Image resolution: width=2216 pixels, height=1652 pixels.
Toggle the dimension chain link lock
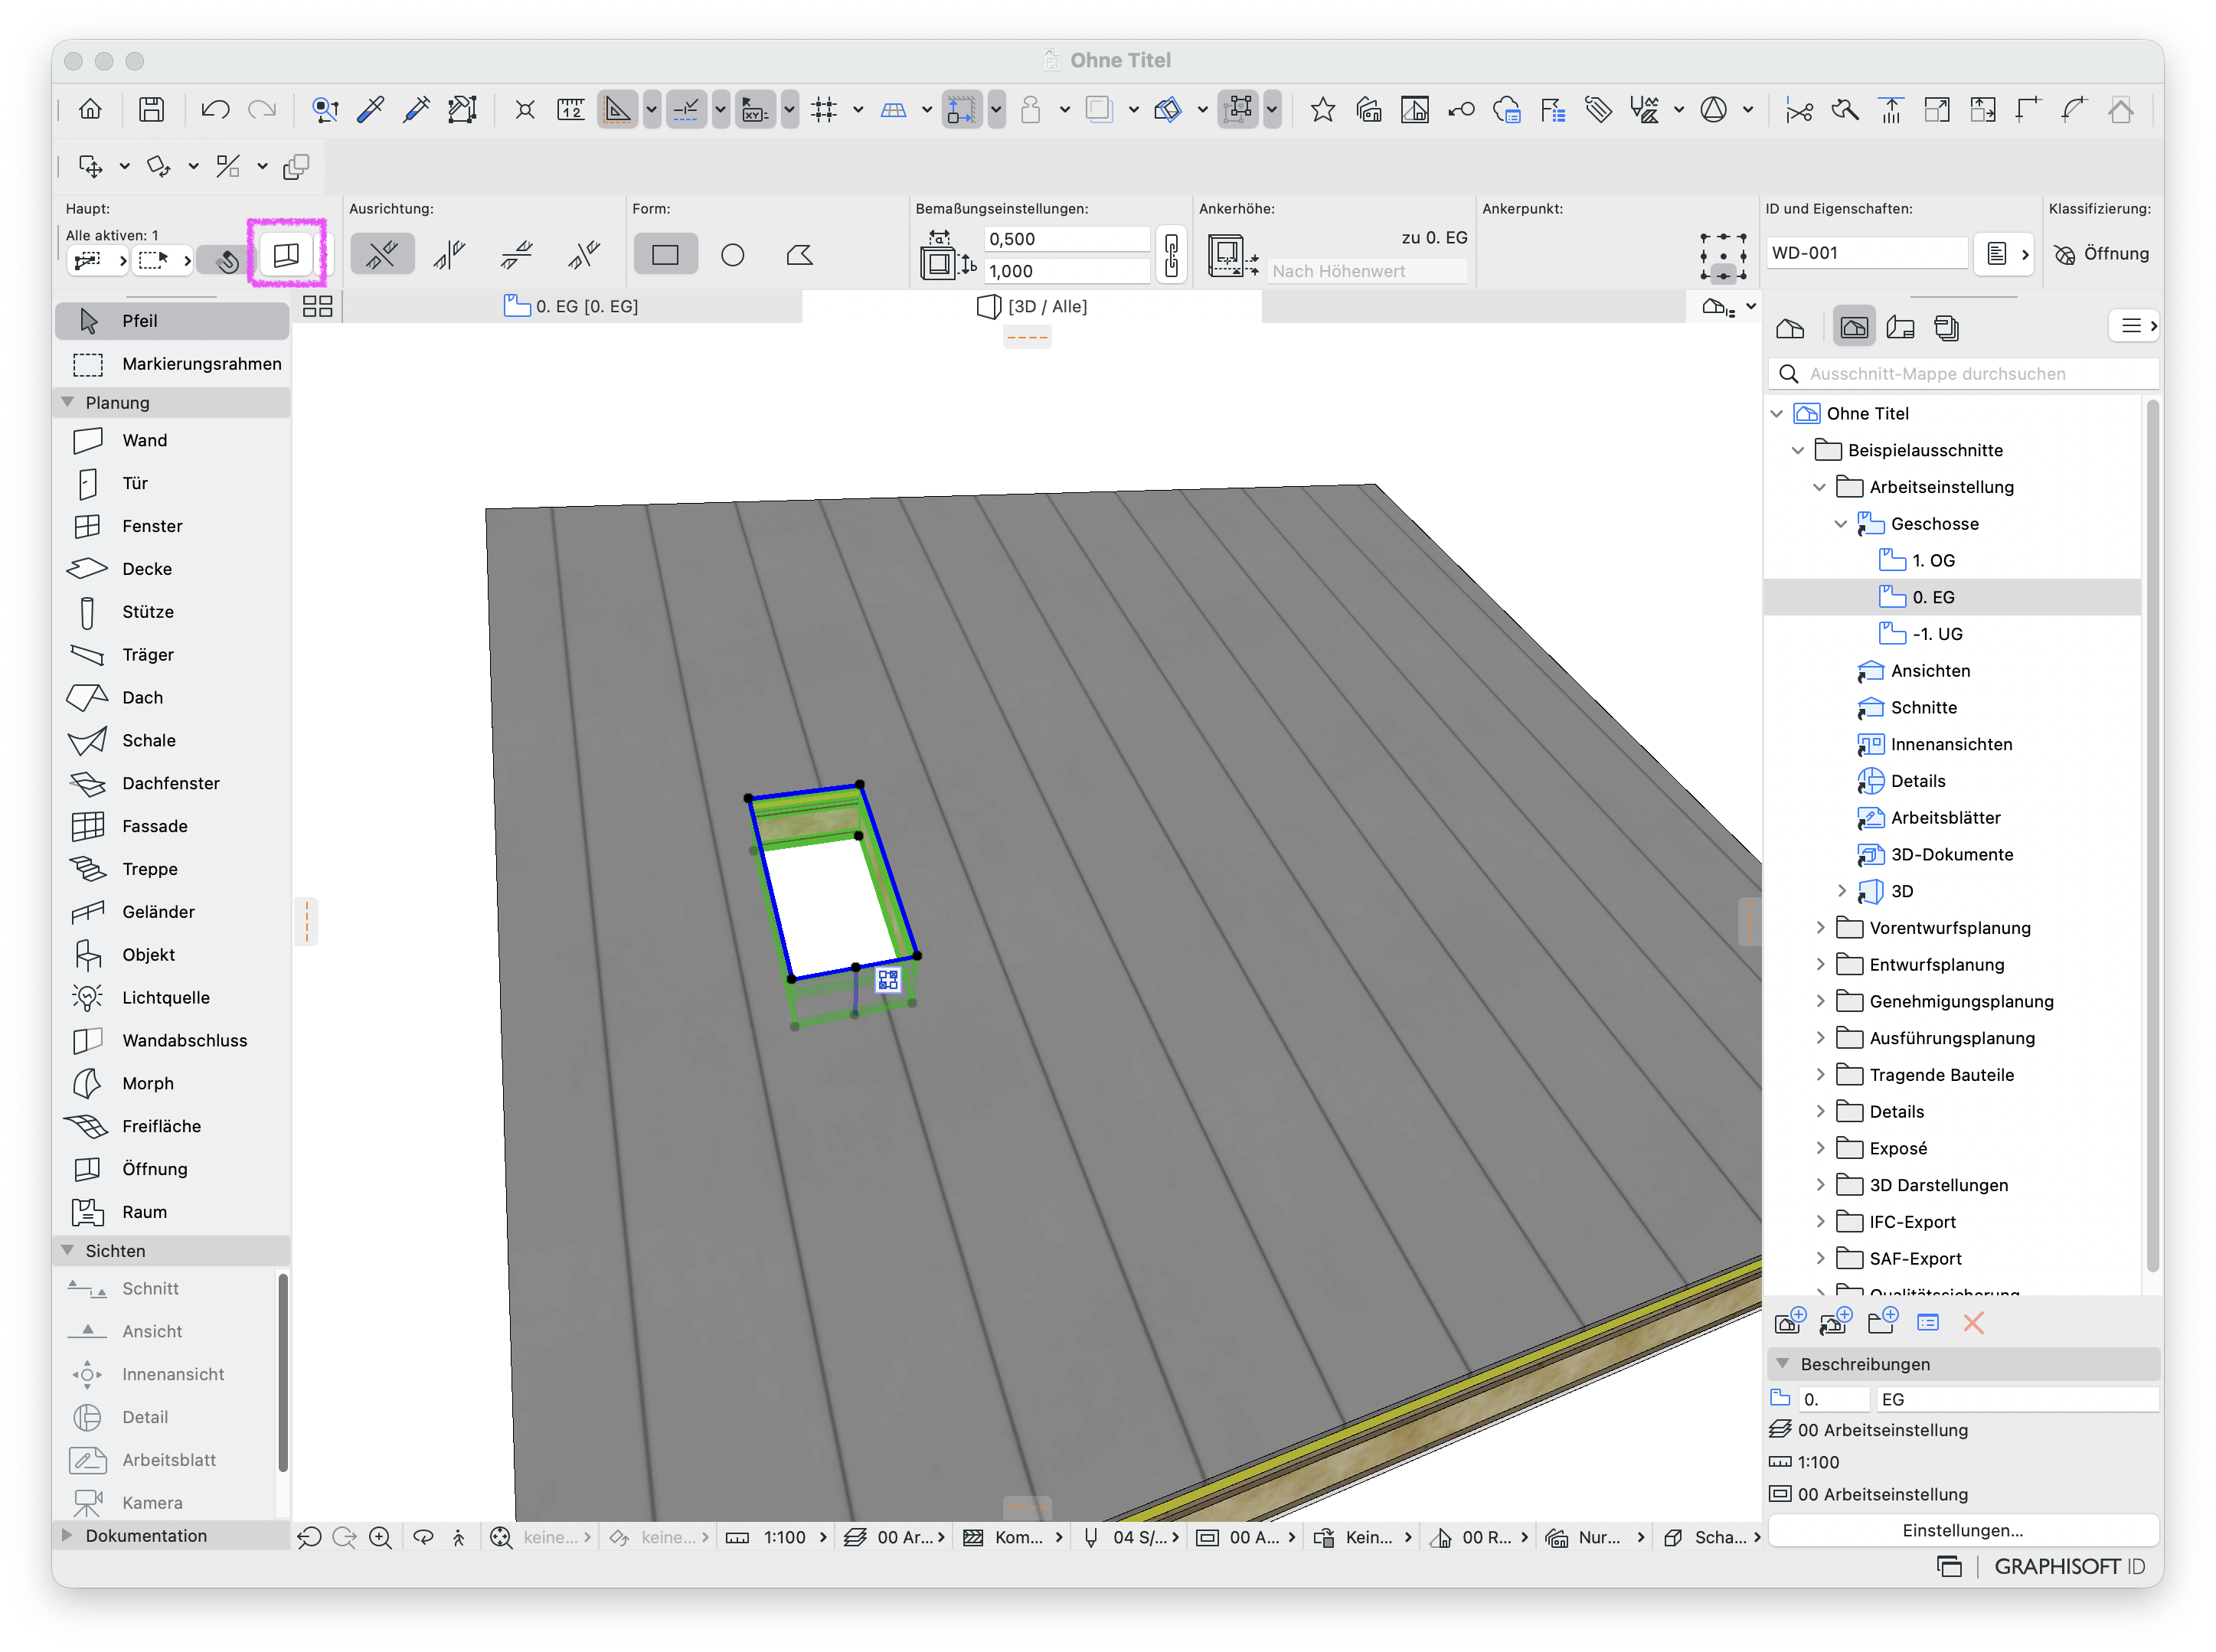[1171, 255]
